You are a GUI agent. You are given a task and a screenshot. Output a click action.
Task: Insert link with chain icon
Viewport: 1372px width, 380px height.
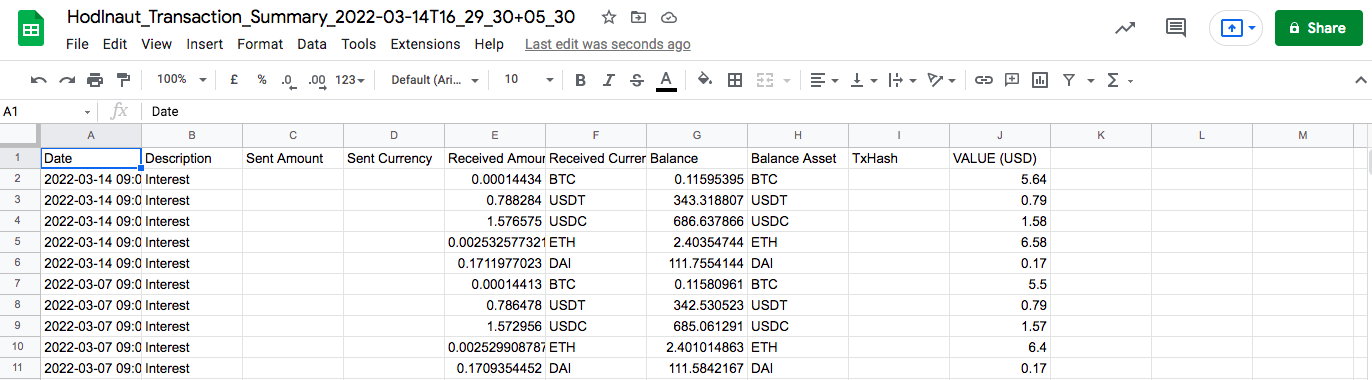tap(984, 80)
